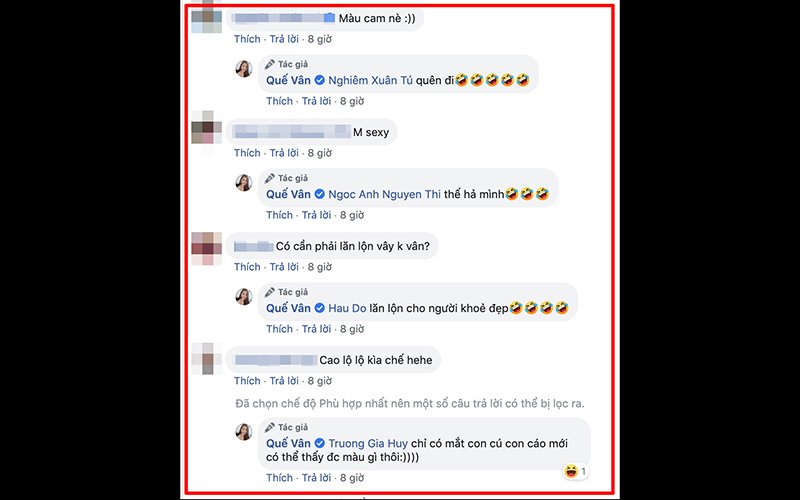Click the verified badge beside Quế Vân in the 'quên đi' reply

point(320,81)
